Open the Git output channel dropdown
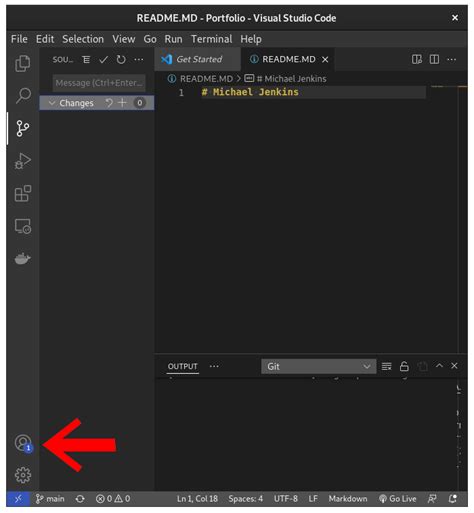The height and width of the screenshot is (513, 474). (x=319, y=366)
